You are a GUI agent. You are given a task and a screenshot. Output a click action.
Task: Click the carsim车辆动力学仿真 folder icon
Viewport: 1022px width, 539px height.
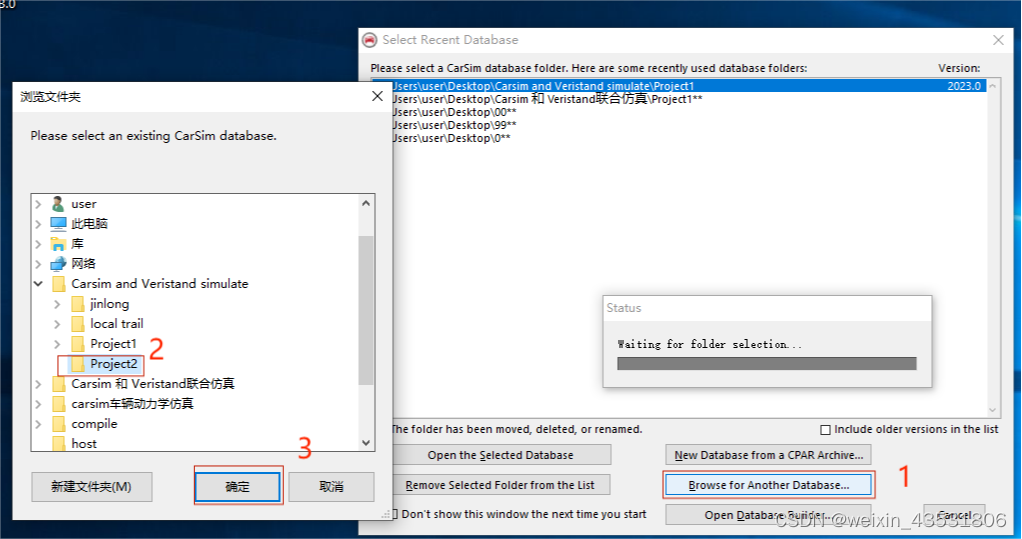[59, 404]
